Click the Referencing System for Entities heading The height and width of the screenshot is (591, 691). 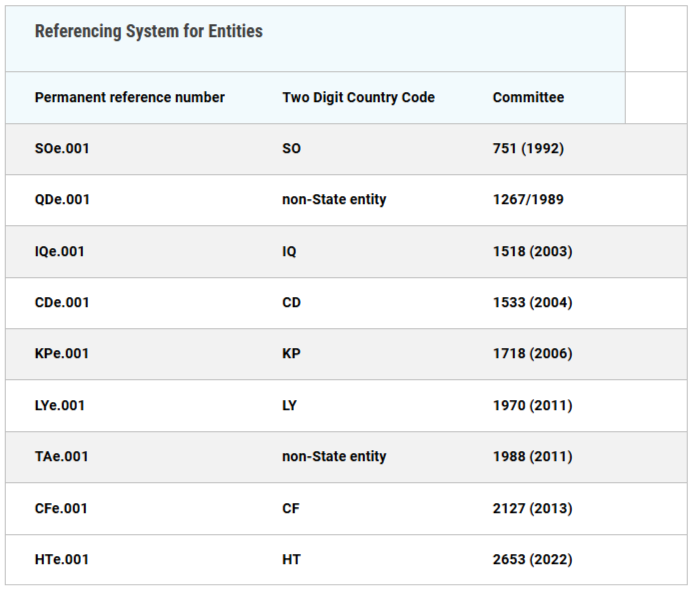tap(149, 31)
